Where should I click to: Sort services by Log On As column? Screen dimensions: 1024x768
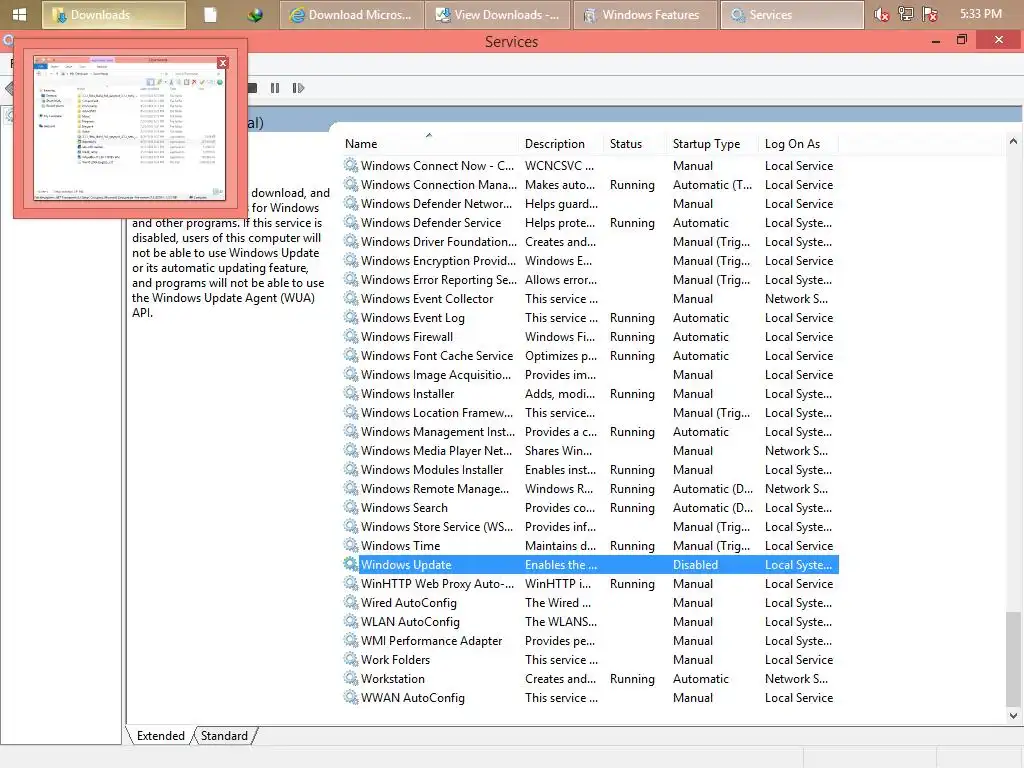click(x=799, y=144)
